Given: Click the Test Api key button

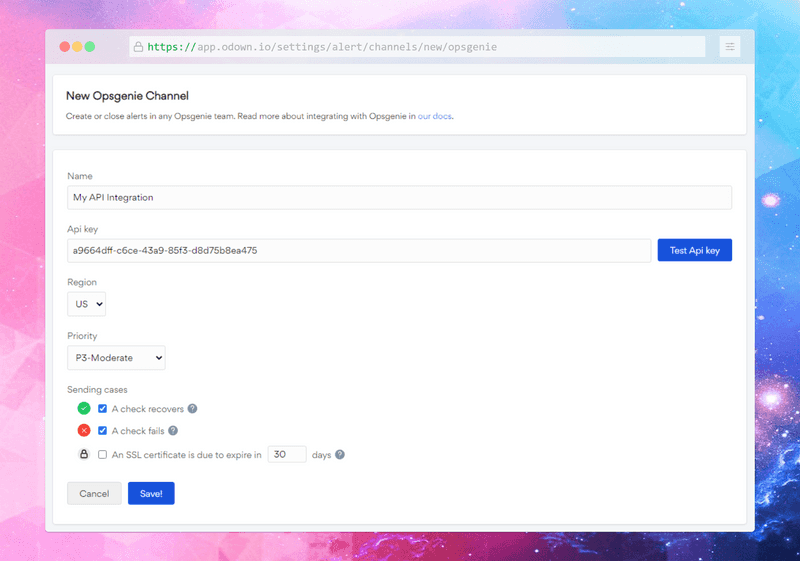Looking at the screenshot, I should click(x=694, y=250).
